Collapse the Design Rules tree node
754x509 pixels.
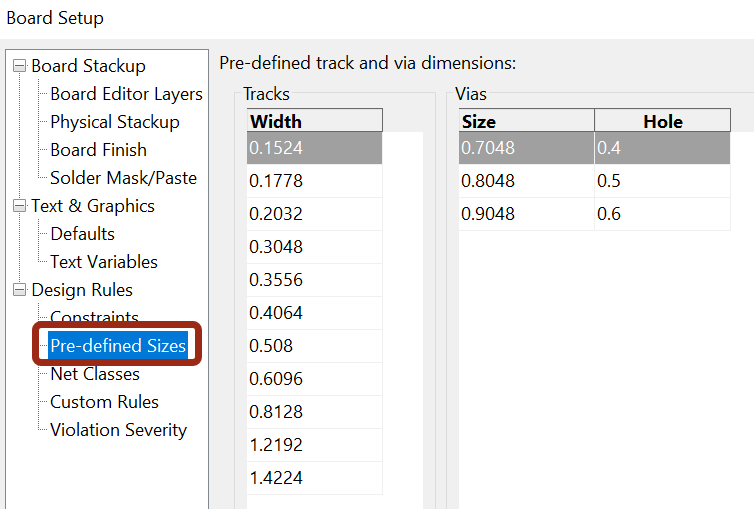click(19, 290)
